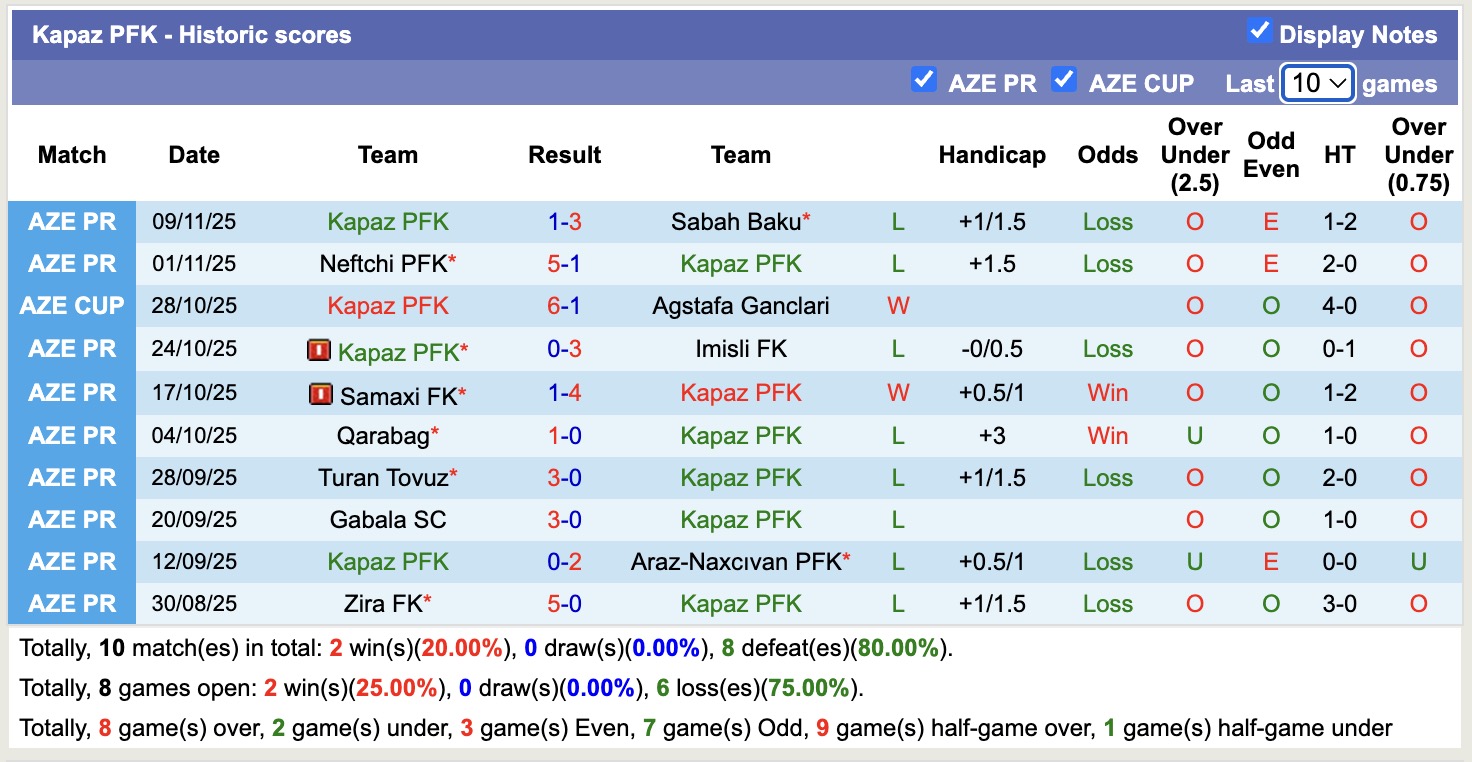Click the 5-0 result against Zira FK
1472x762 pixels.
pos(564,604)
